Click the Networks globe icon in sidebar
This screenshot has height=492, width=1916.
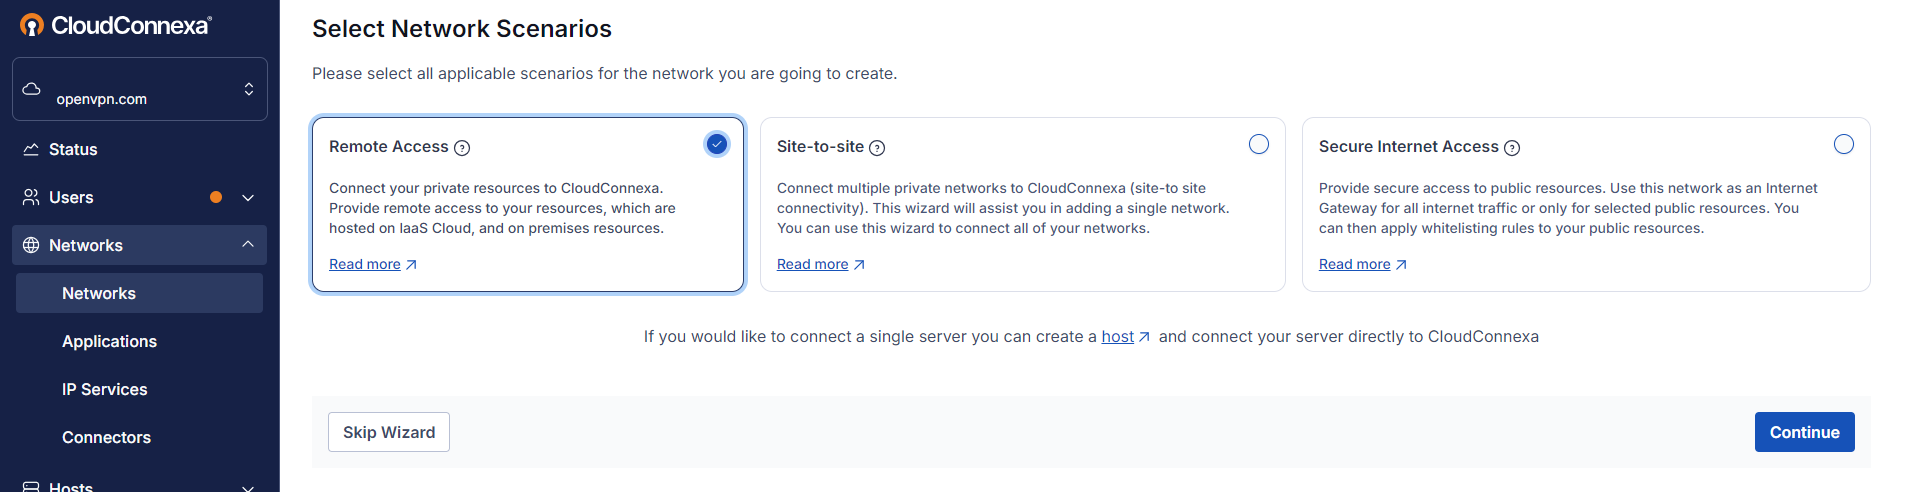[x=31, y=245]
